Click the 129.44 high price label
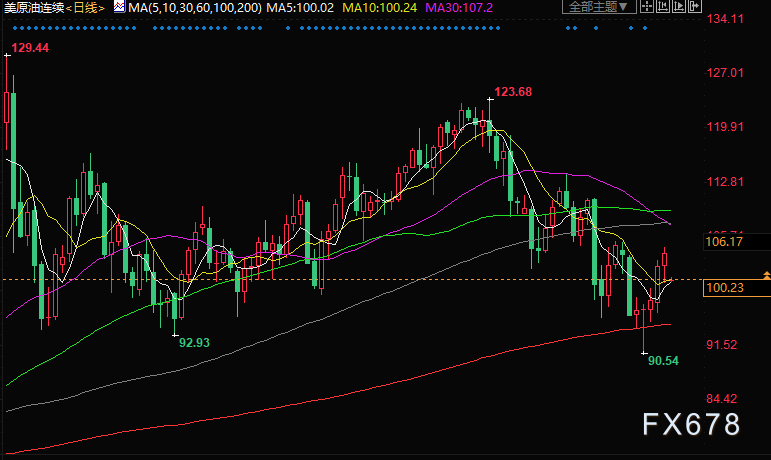This screenshot has height=460, width=771. coord(30,48)
